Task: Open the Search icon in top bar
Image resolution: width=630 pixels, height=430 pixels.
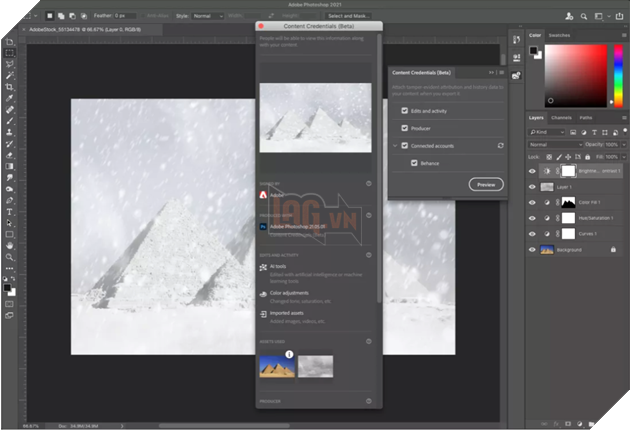Action: (x=584, y=16)
